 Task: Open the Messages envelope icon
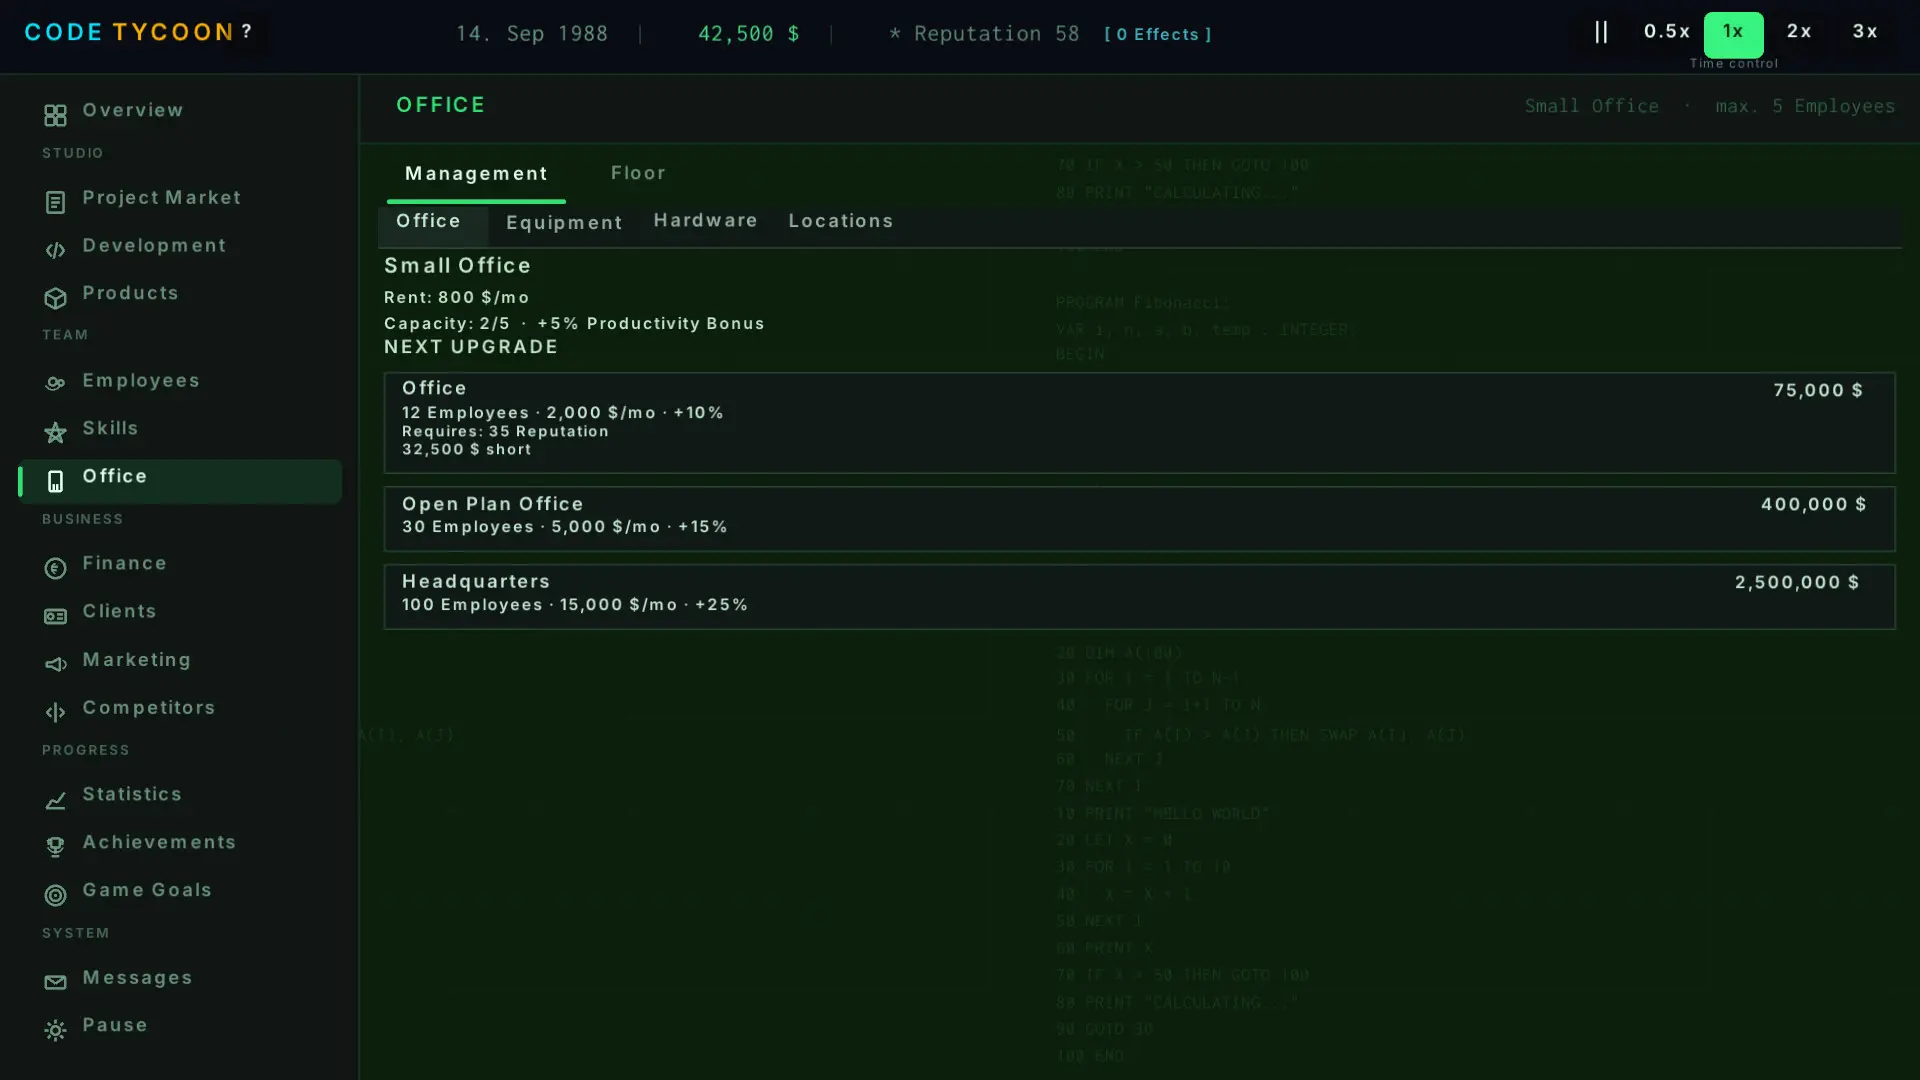click(55, 983)
